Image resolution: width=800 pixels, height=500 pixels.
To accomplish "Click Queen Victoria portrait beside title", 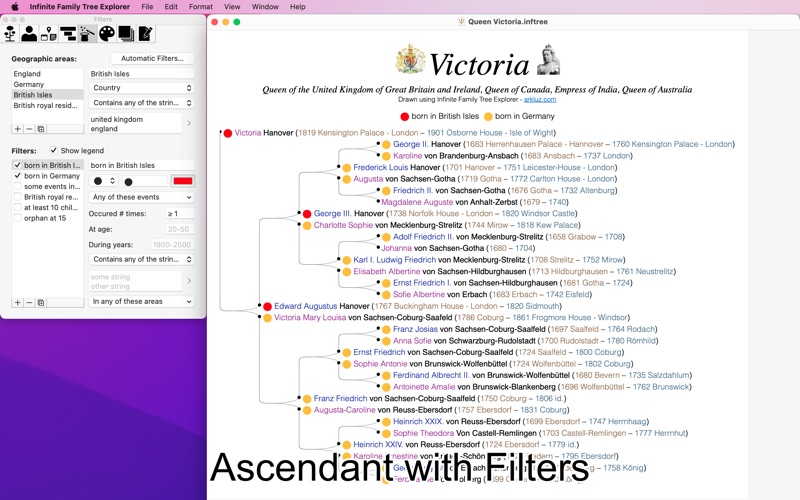I will pyautogui.click(x=548, y=60).
